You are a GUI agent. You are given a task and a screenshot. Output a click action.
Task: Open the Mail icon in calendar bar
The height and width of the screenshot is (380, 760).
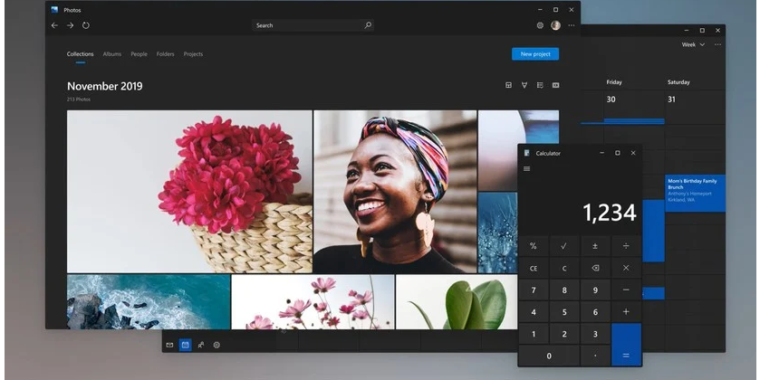tap(170, 345)
